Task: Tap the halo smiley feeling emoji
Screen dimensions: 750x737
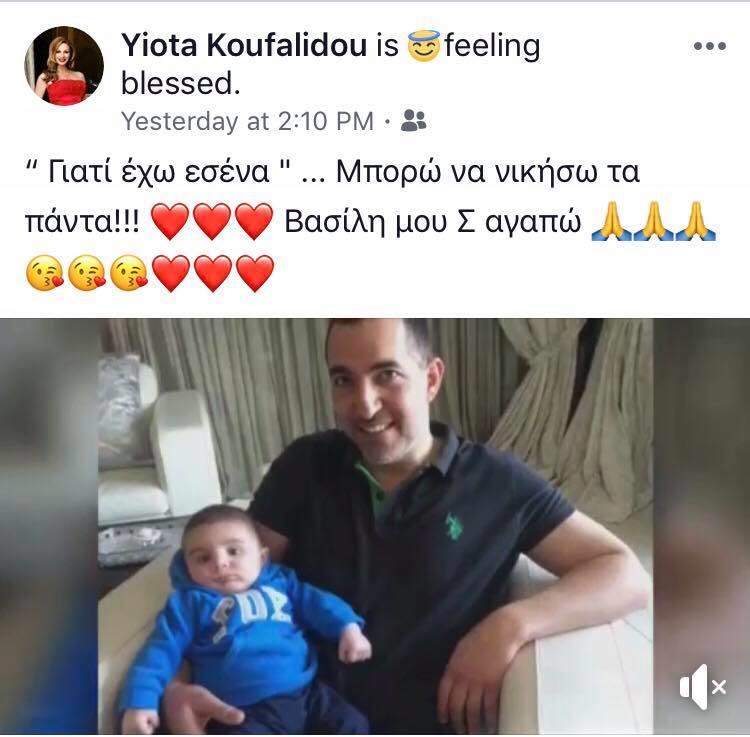Action: (x=423, y=46)
